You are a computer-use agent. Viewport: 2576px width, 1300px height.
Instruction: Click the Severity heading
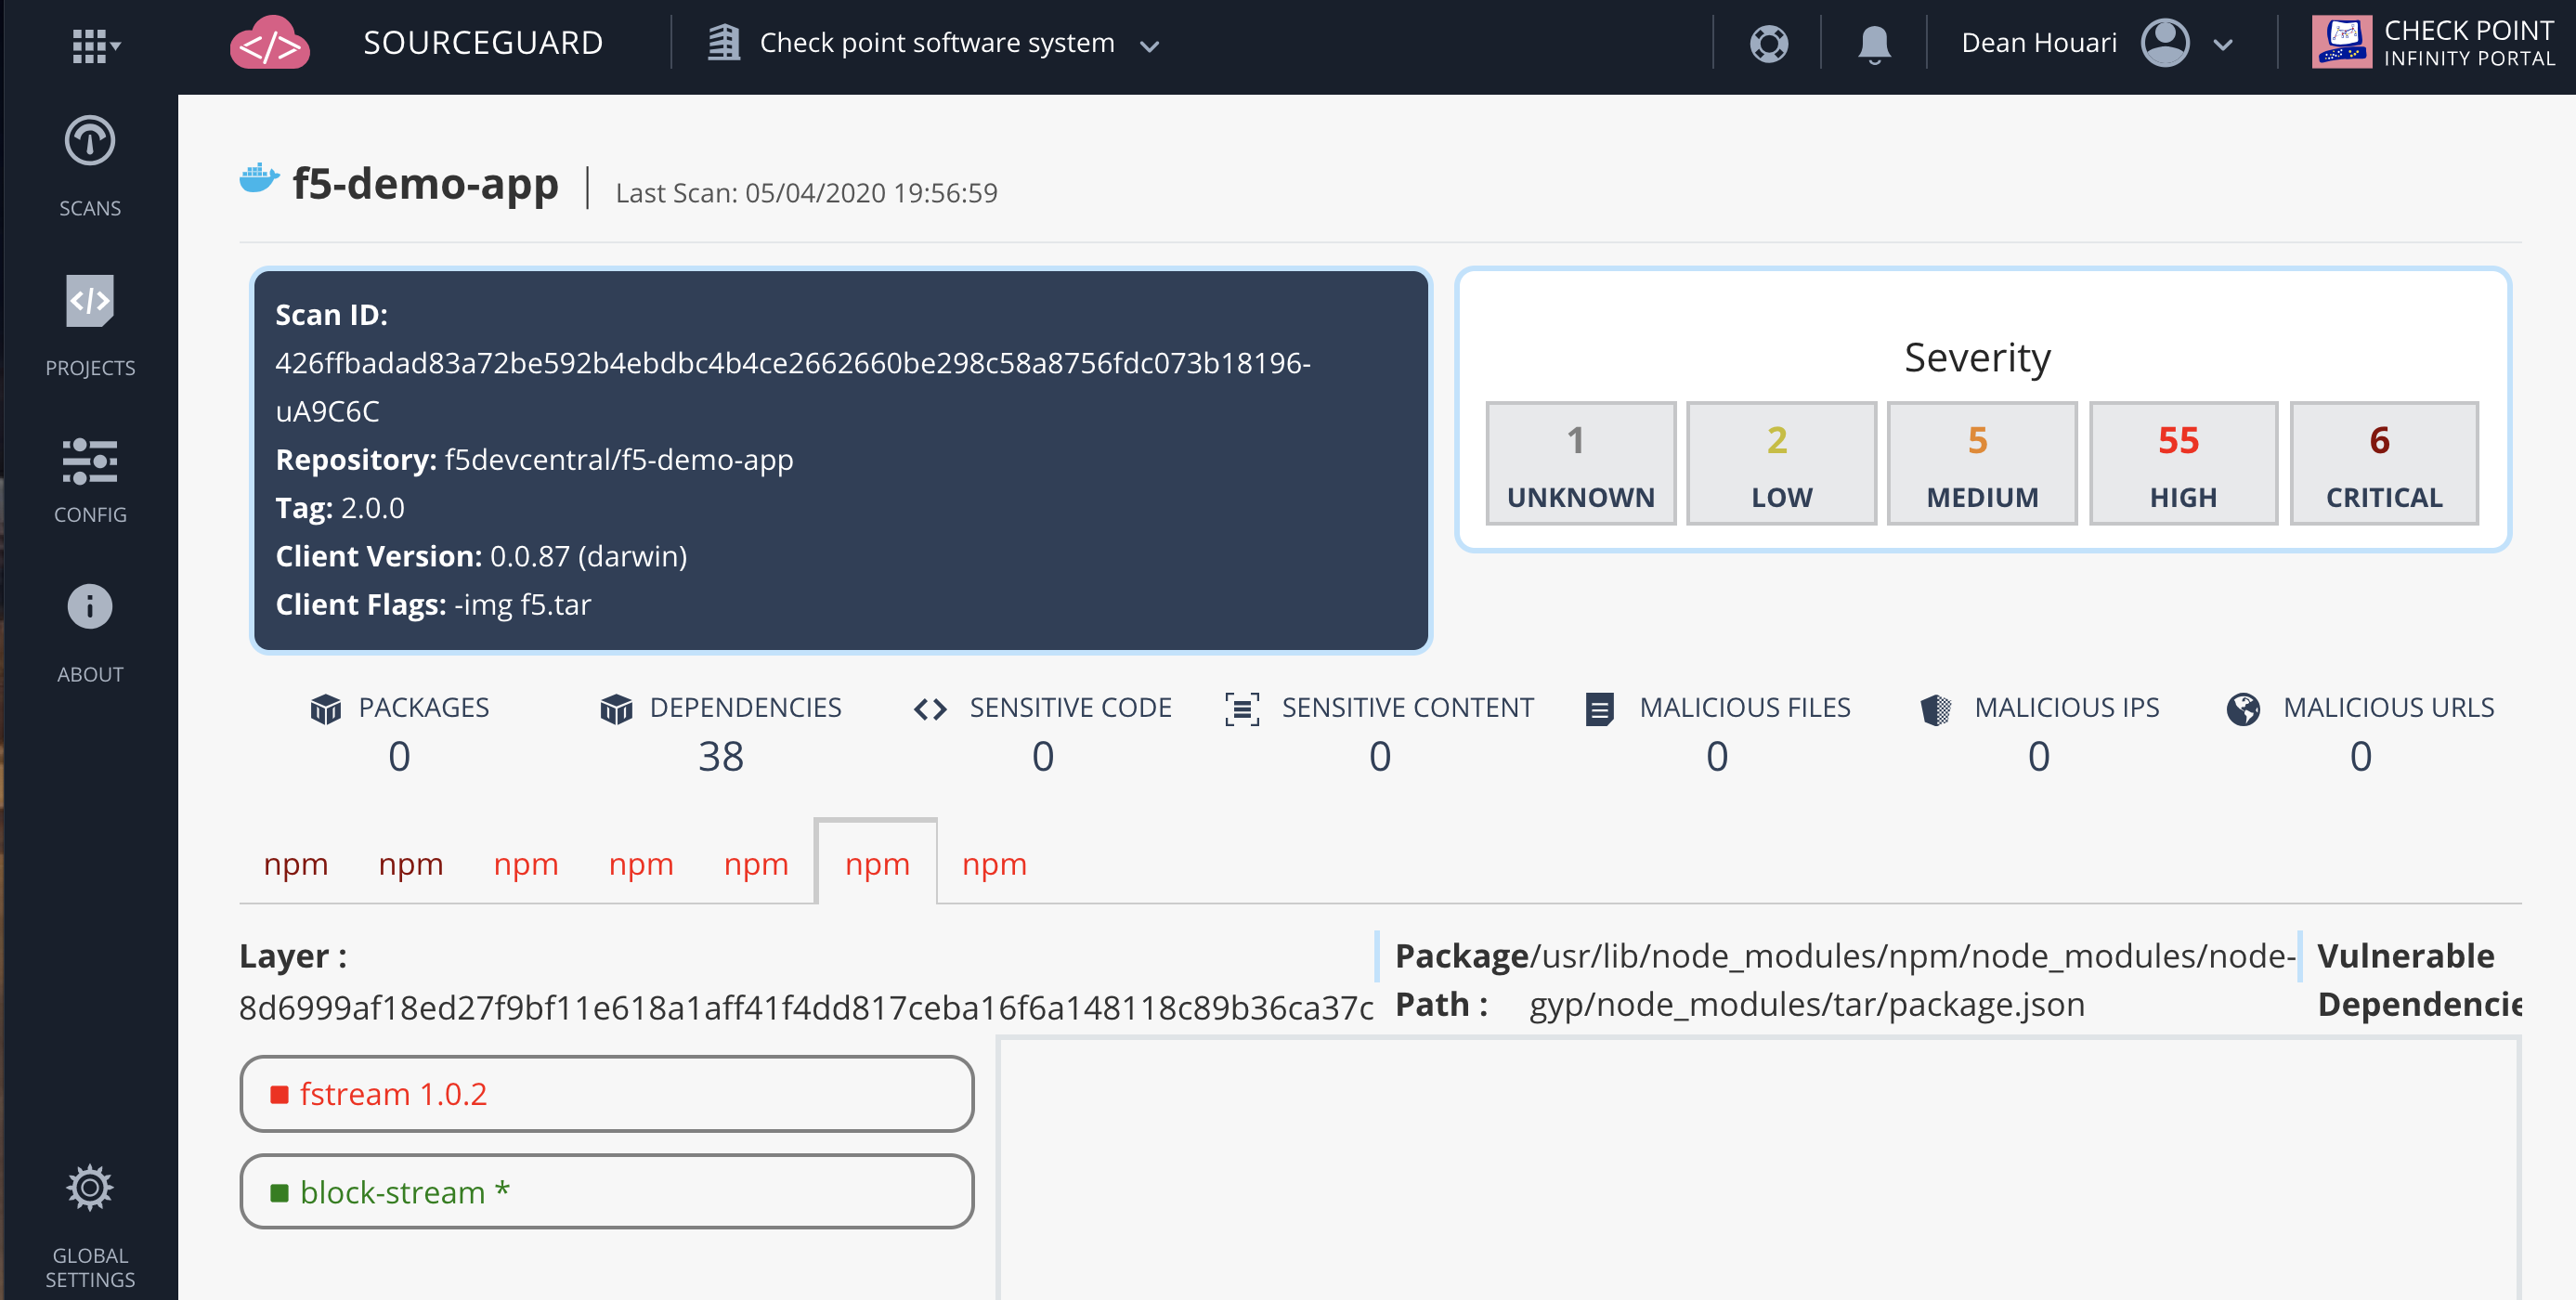[1977, 358]
